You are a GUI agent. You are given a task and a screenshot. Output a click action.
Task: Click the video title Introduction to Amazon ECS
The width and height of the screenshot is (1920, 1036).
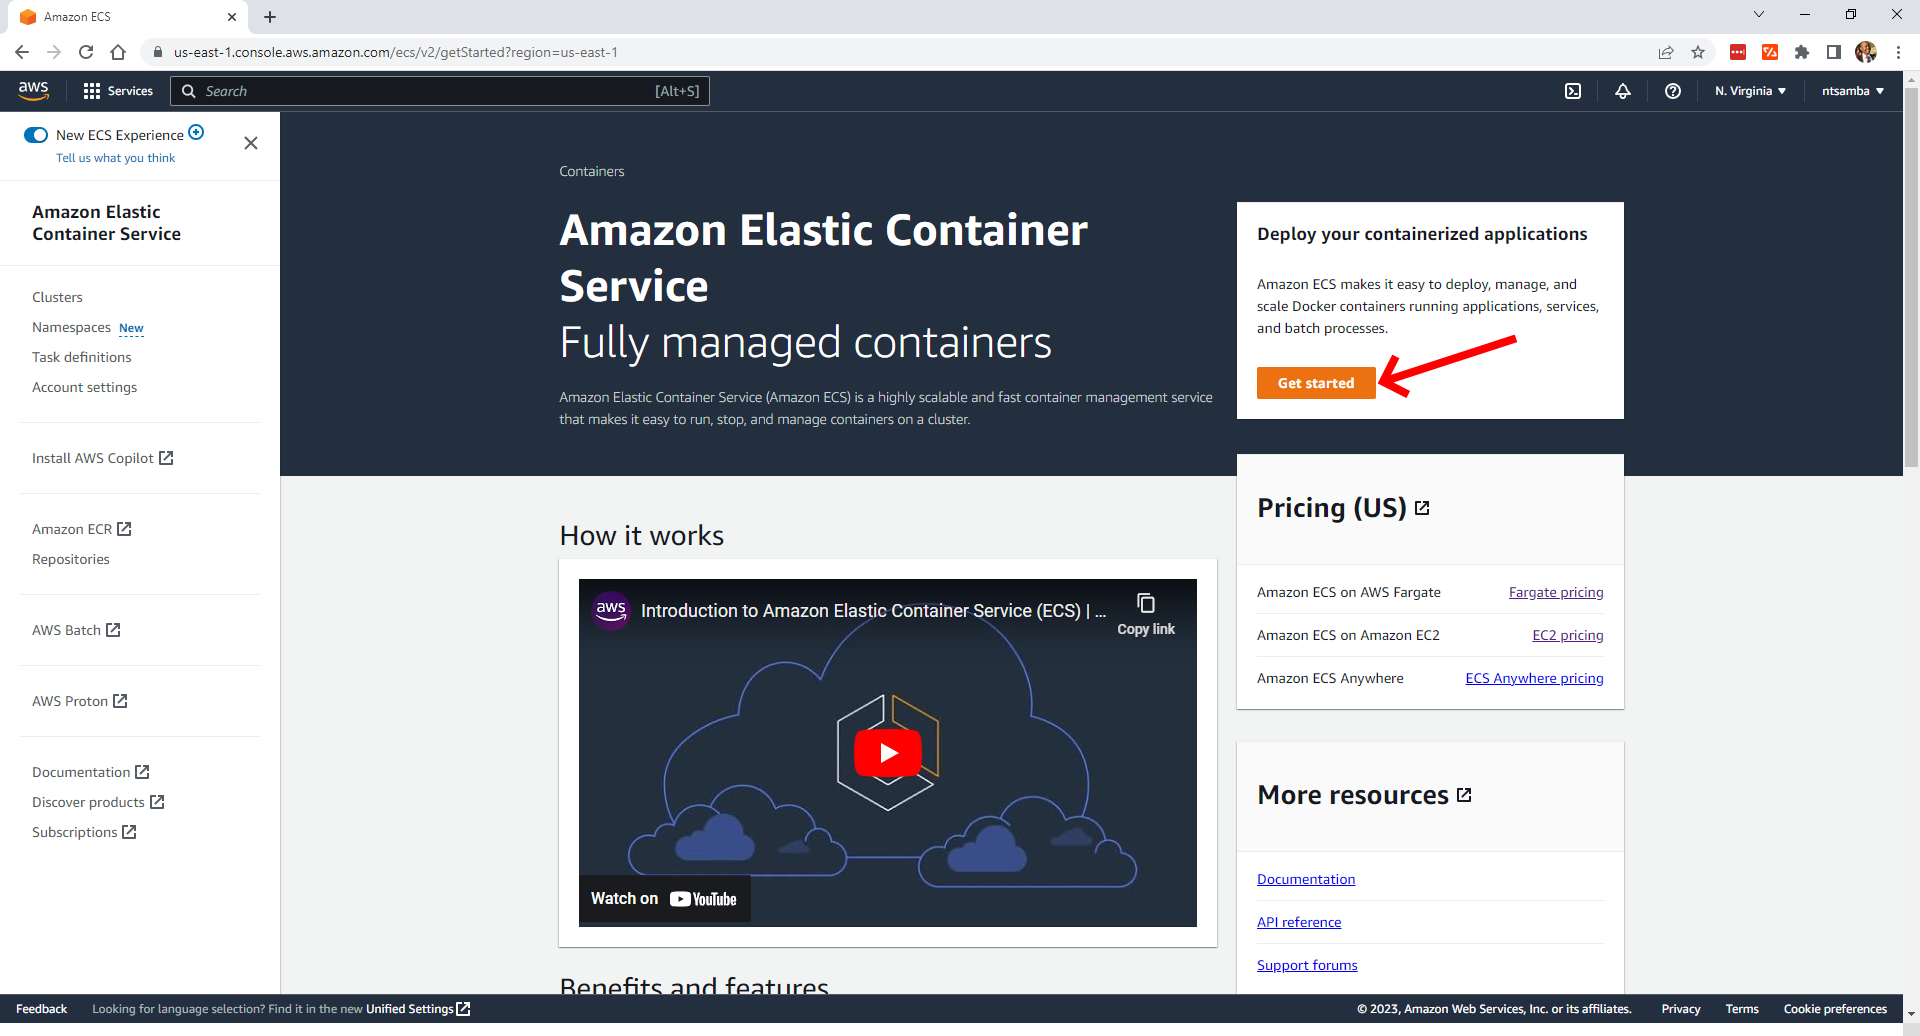(873, 611)
